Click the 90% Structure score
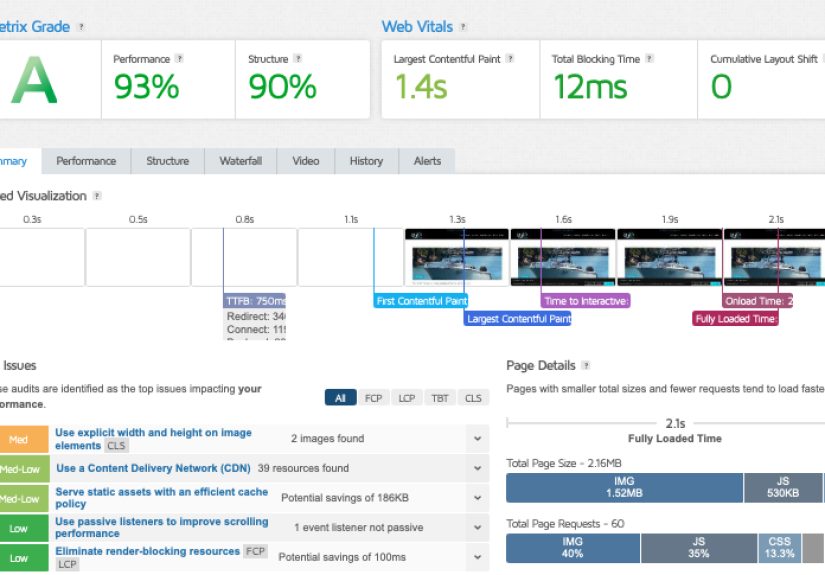The height and width of the screenshot is (575, 825). click(283, 87)
